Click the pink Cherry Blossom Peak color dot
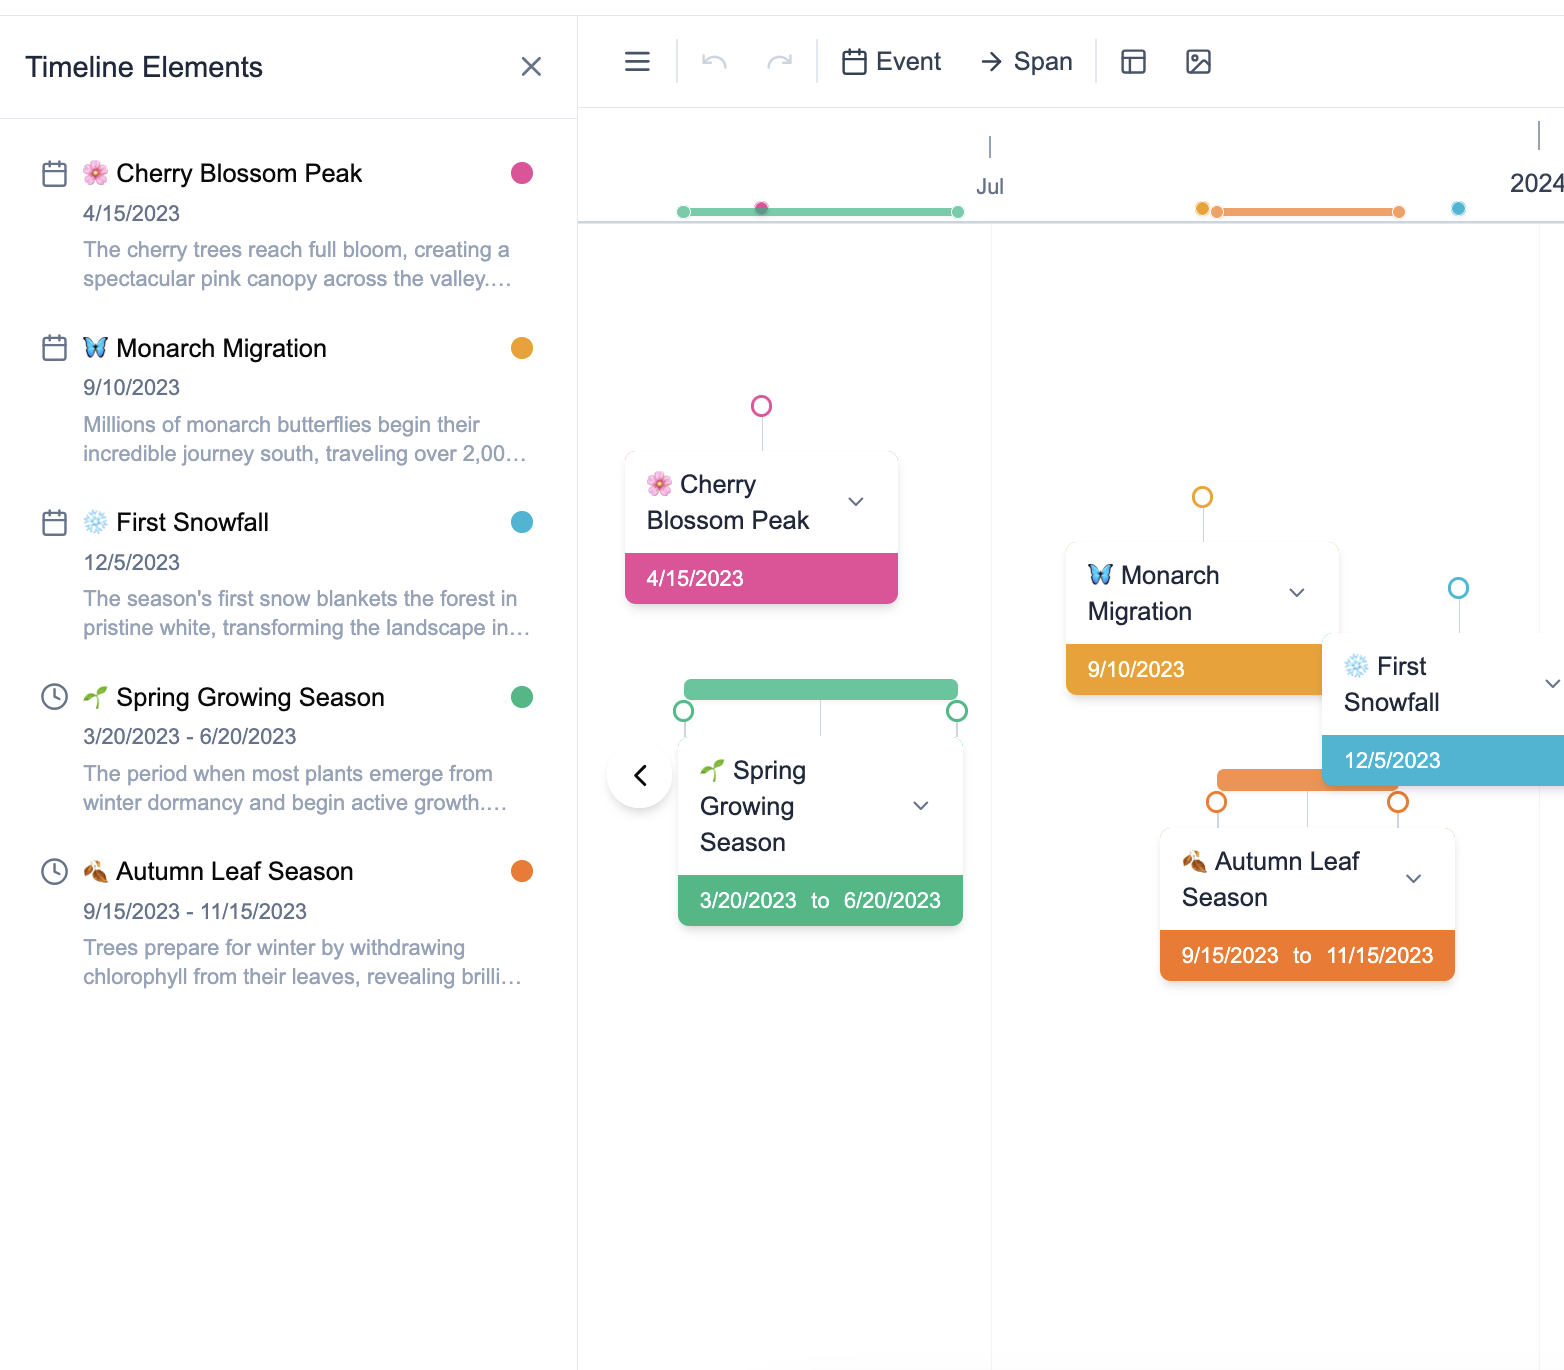The width and height of the screenshot is (1564, 1370). pos(522,173)
